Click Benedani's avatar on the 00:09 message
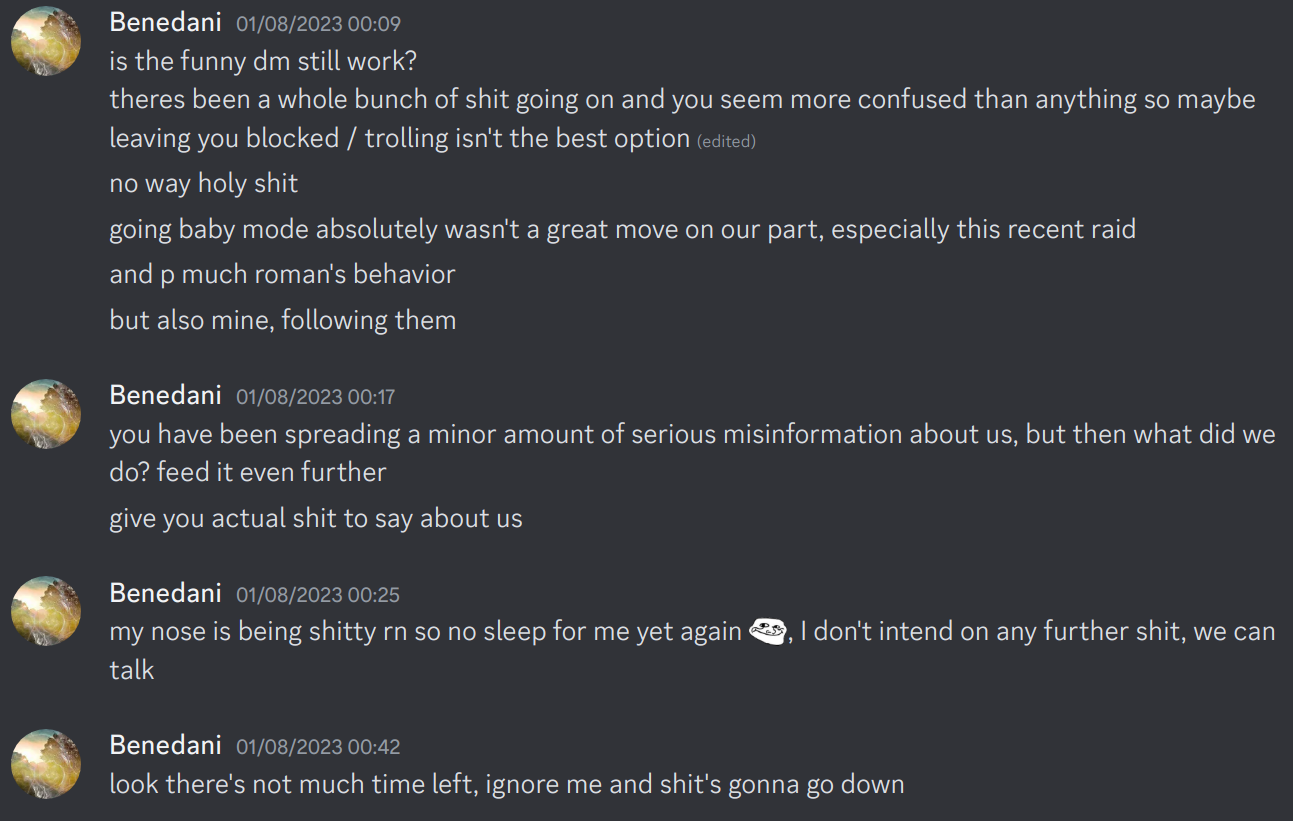Image resolution: width=1293 pixels, height=821 pixels. tap(46, 41)
